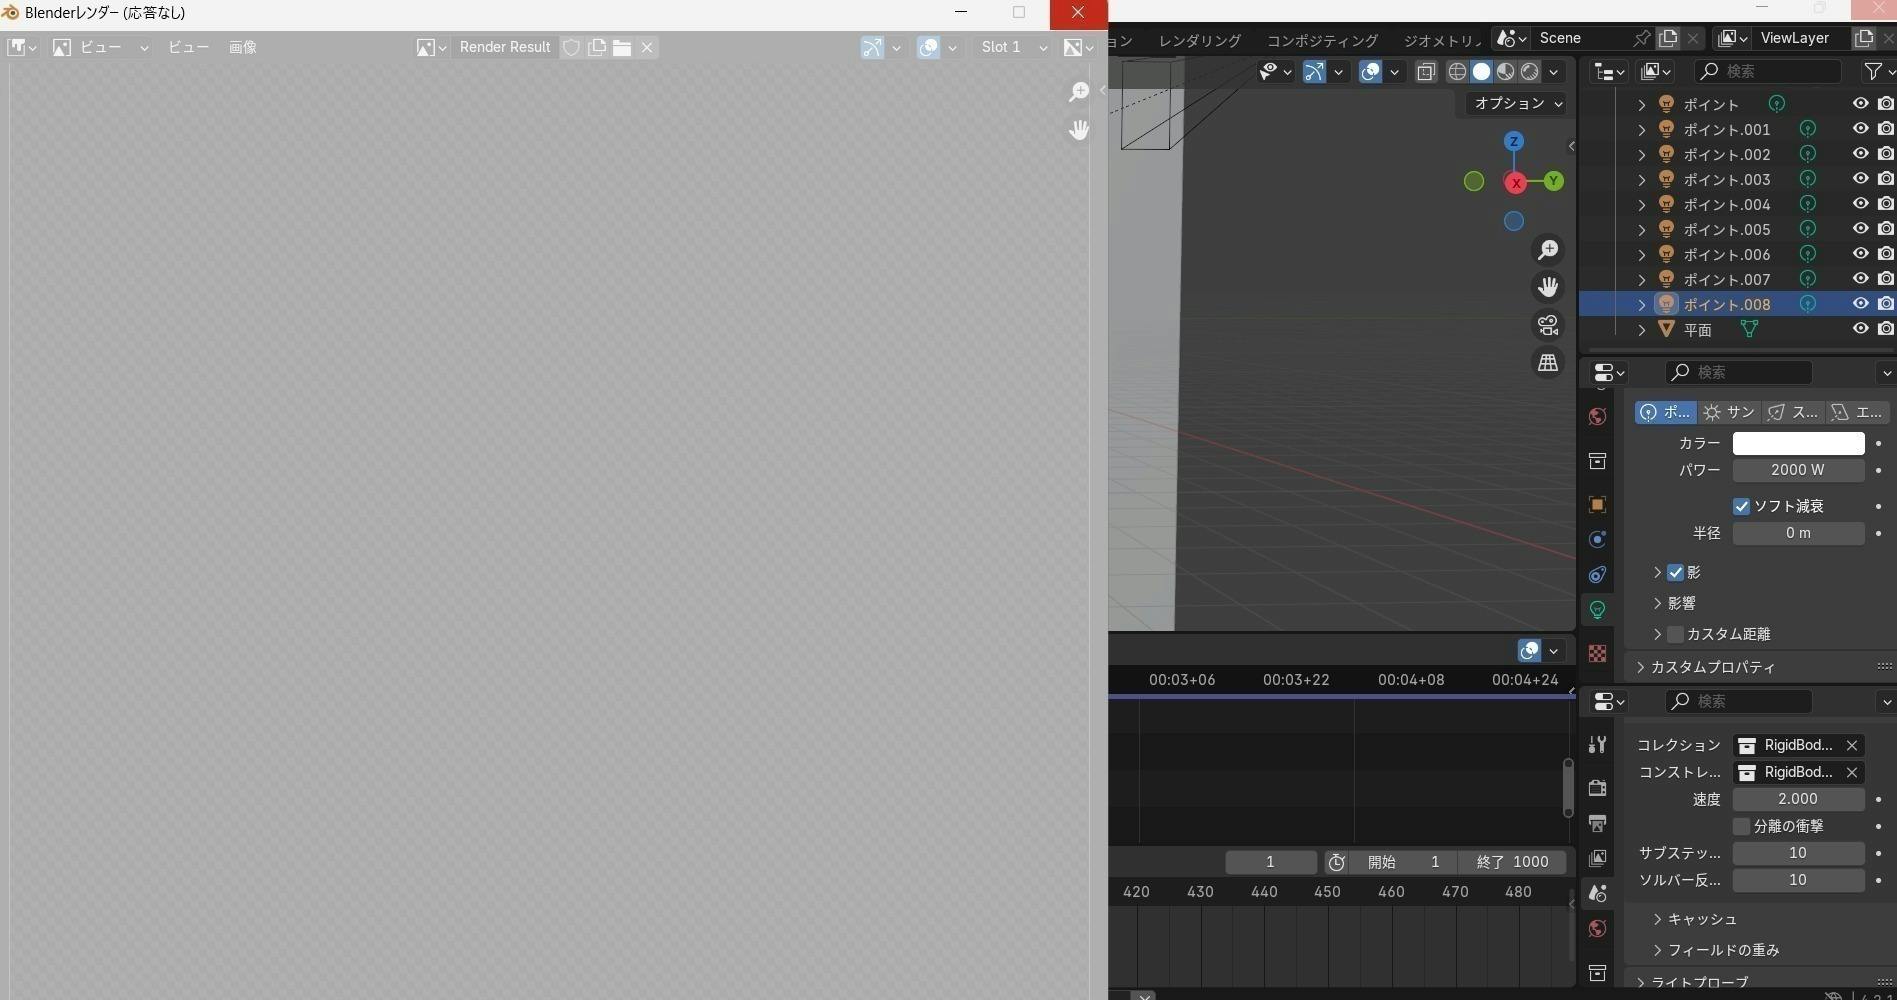The height and width of the screenshot is (1000, 1897).
Task: Hide ポイント.003 in the viewport
Action: point(1860,179)
